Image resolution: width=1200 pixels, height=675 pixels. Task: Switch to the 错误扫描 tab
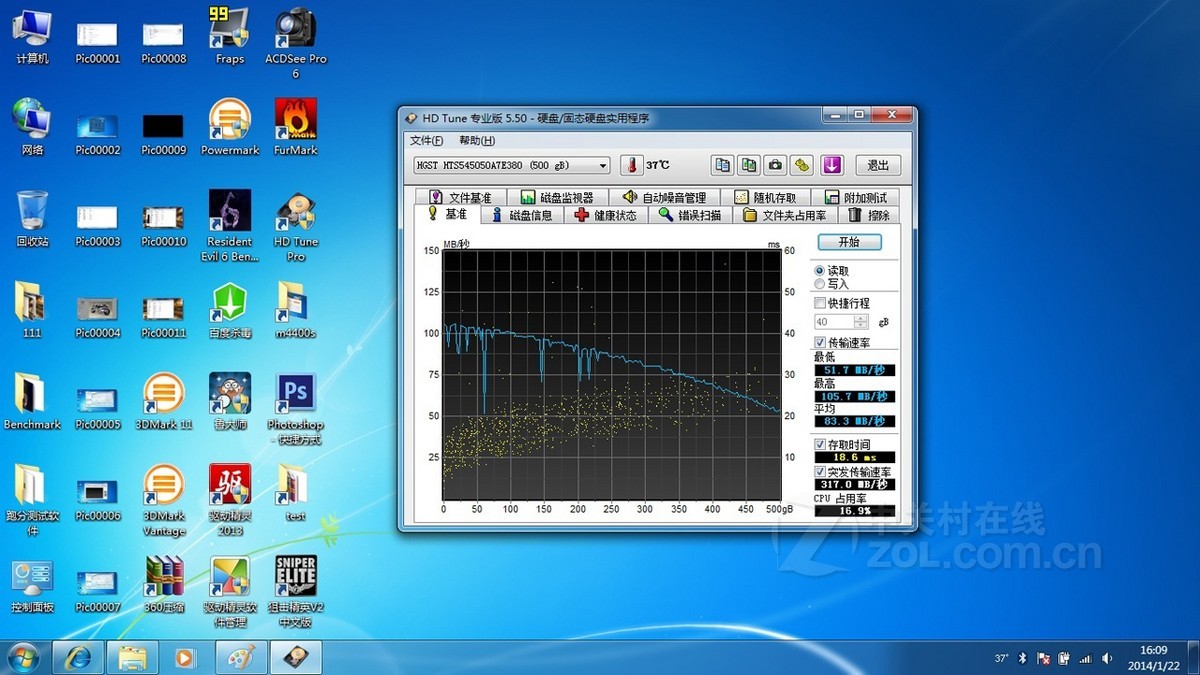[x=690, y=215]
